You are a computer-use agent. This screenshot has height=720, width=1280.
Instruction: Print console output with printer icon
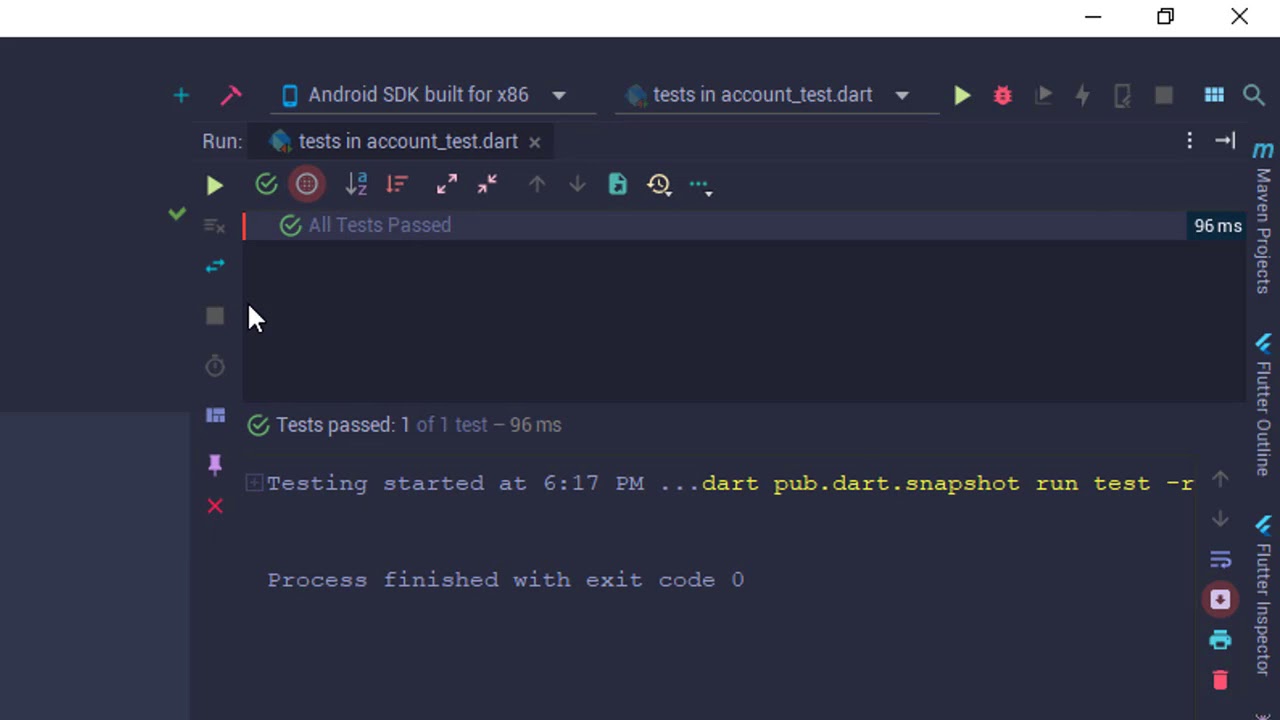click(x=1220, y=640)
